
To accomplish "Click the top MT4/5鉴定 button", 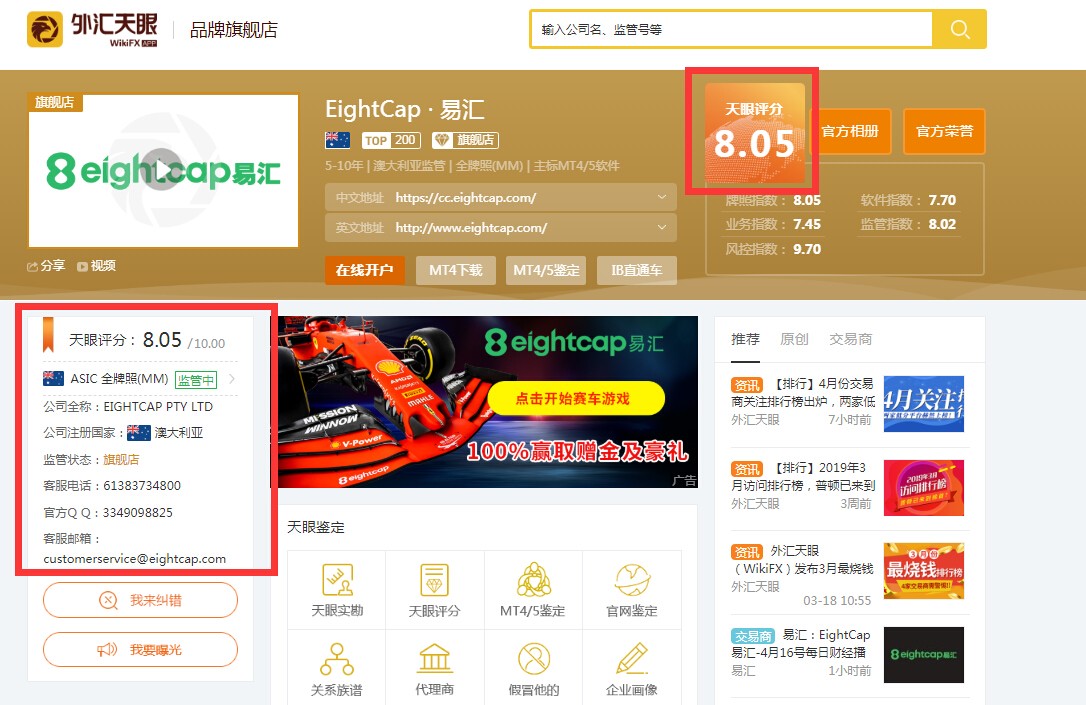I will tap(546, 270).
